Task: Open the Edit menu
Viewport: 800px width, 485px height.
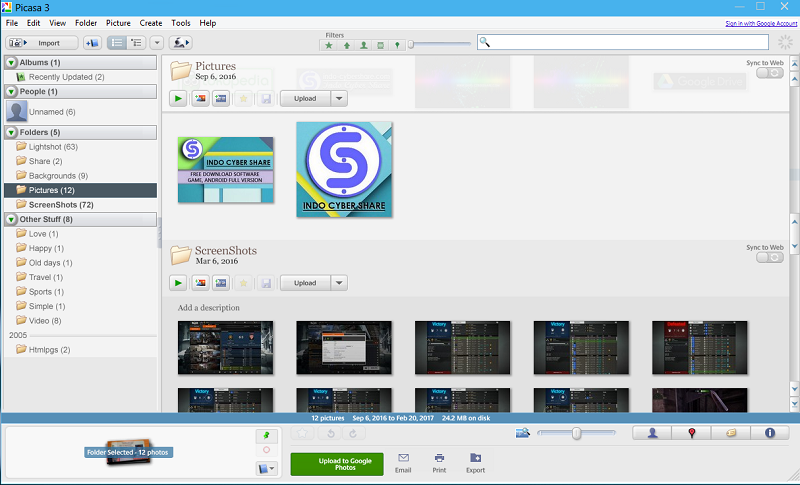Action: tap(34, 23)
